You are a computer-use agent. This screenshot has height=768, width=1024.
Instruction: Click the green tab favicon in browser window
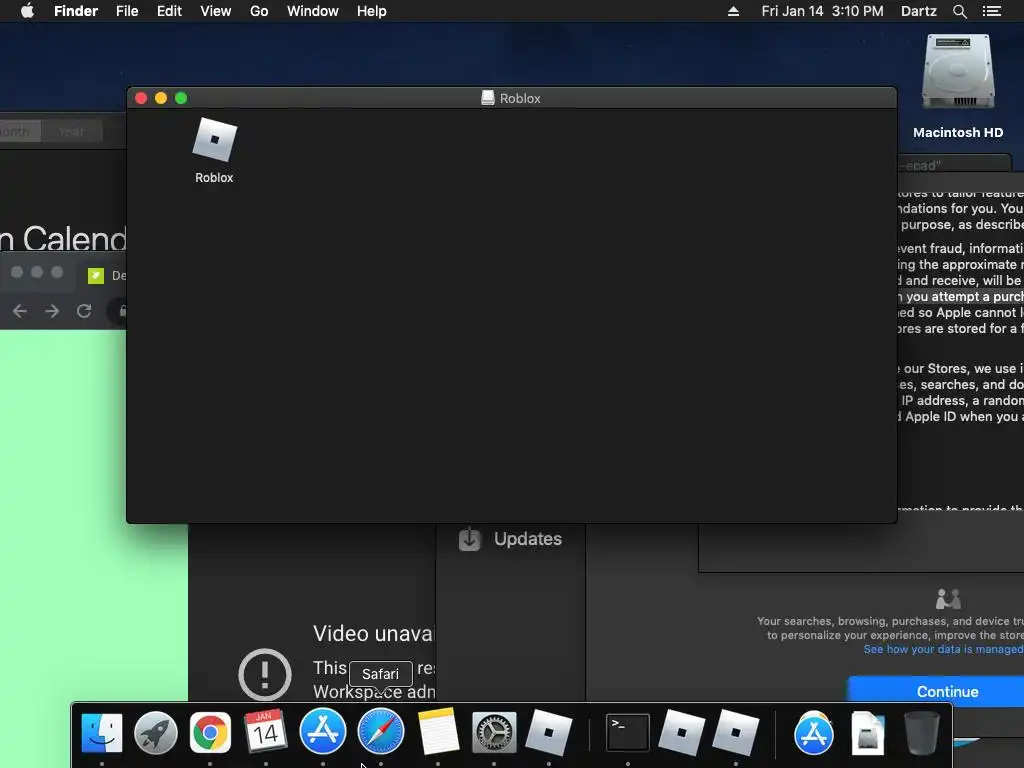(x=96, y=276)
